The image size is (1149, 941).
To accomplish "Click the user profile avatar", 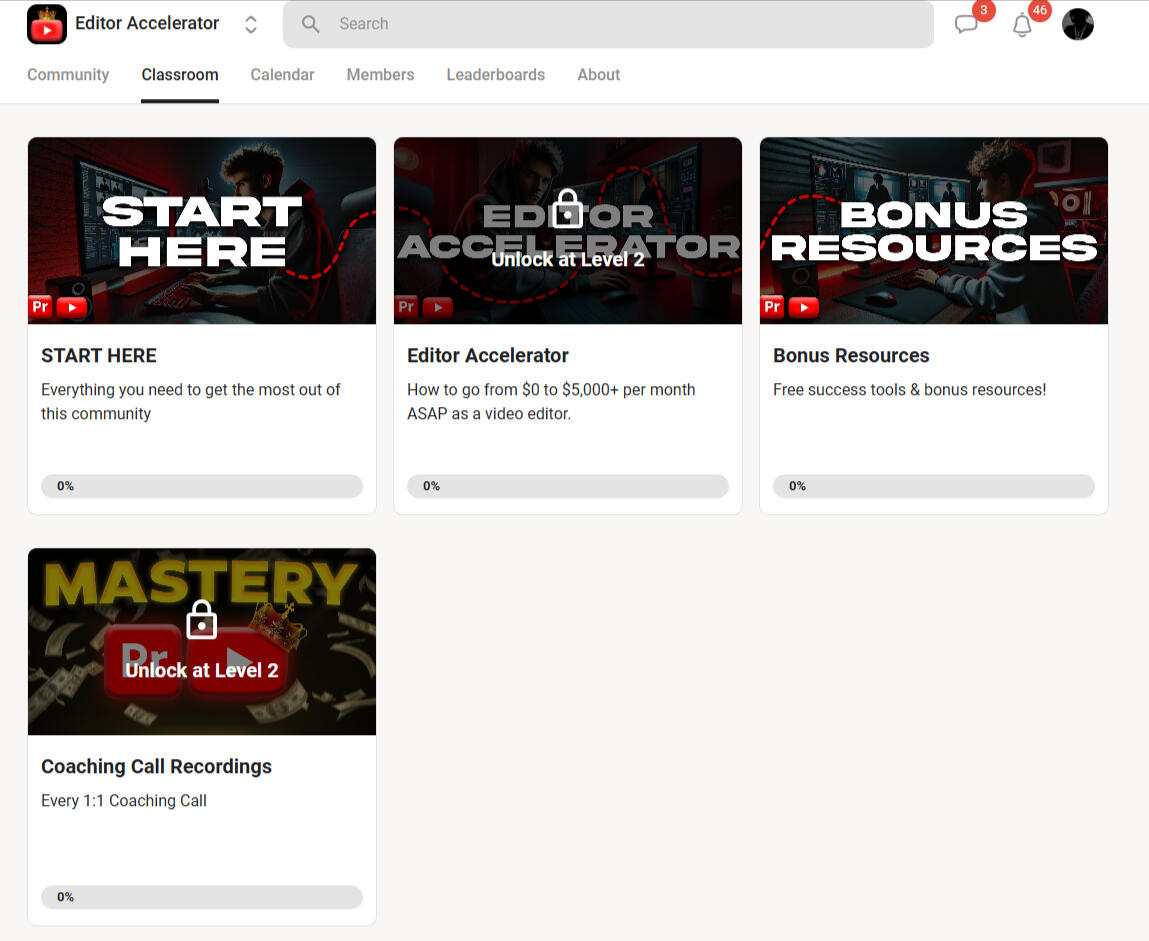I will (1077, 25).
